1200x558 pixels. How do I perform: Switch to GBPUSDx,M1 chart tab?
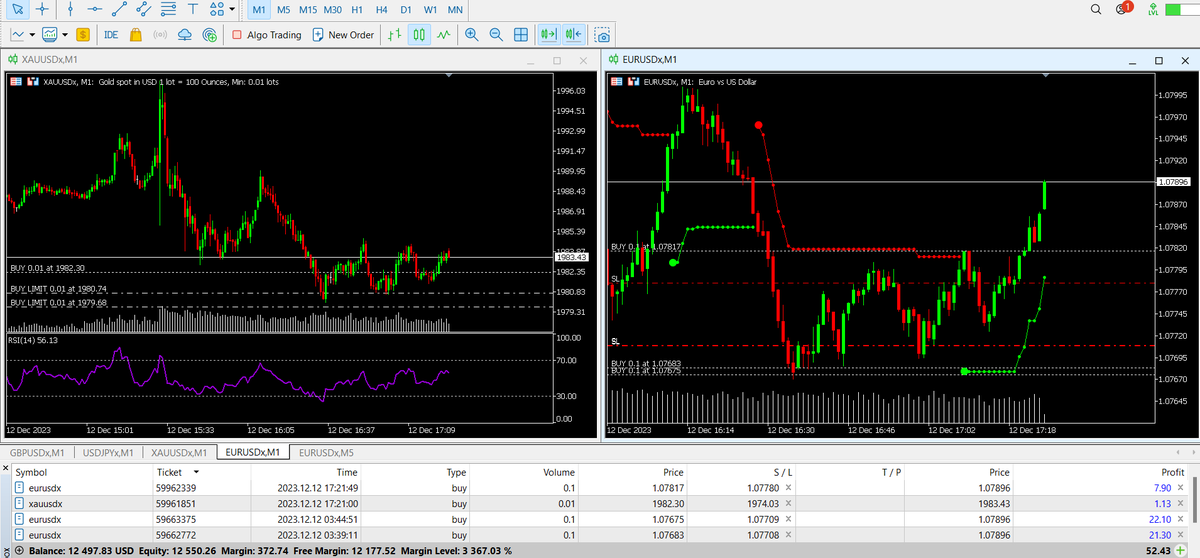click(x=37, y=453)
